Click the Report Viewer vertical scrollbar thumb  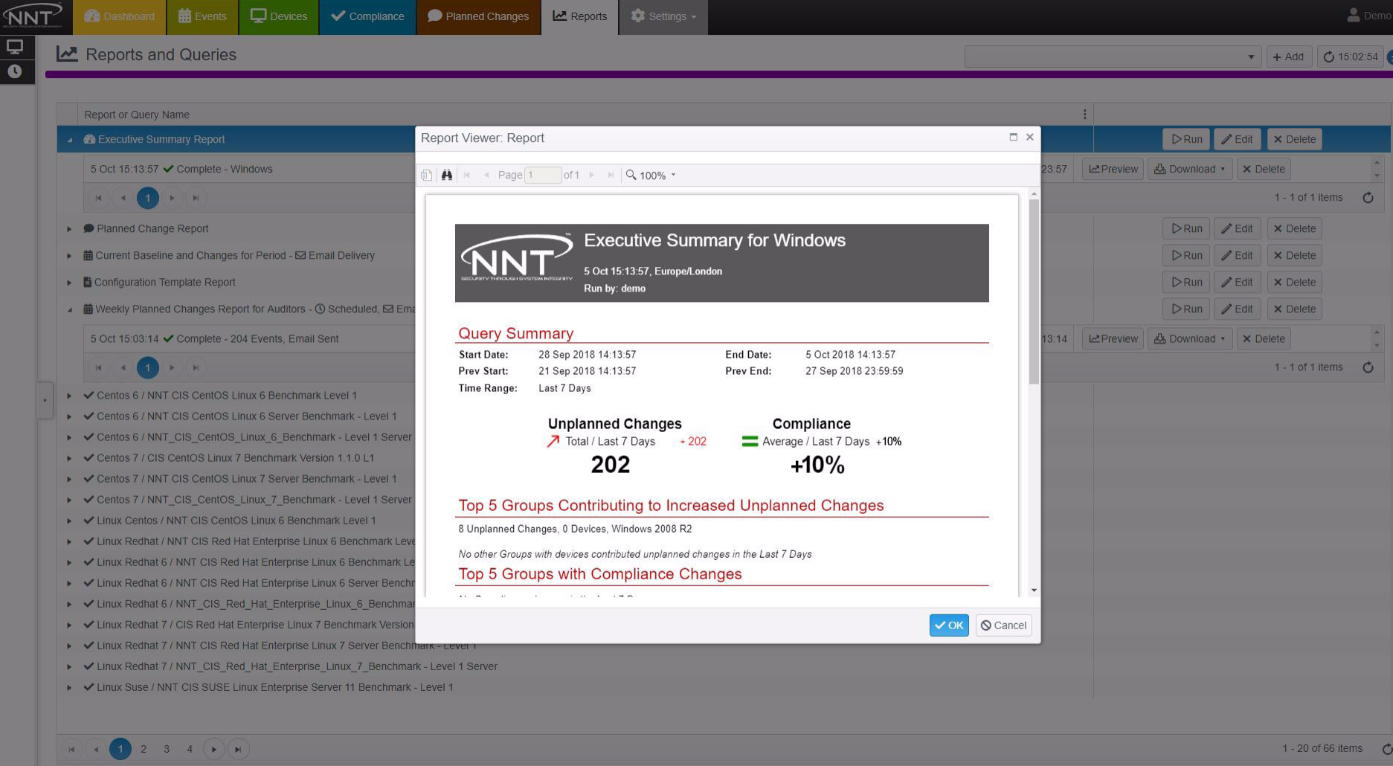1034,291
